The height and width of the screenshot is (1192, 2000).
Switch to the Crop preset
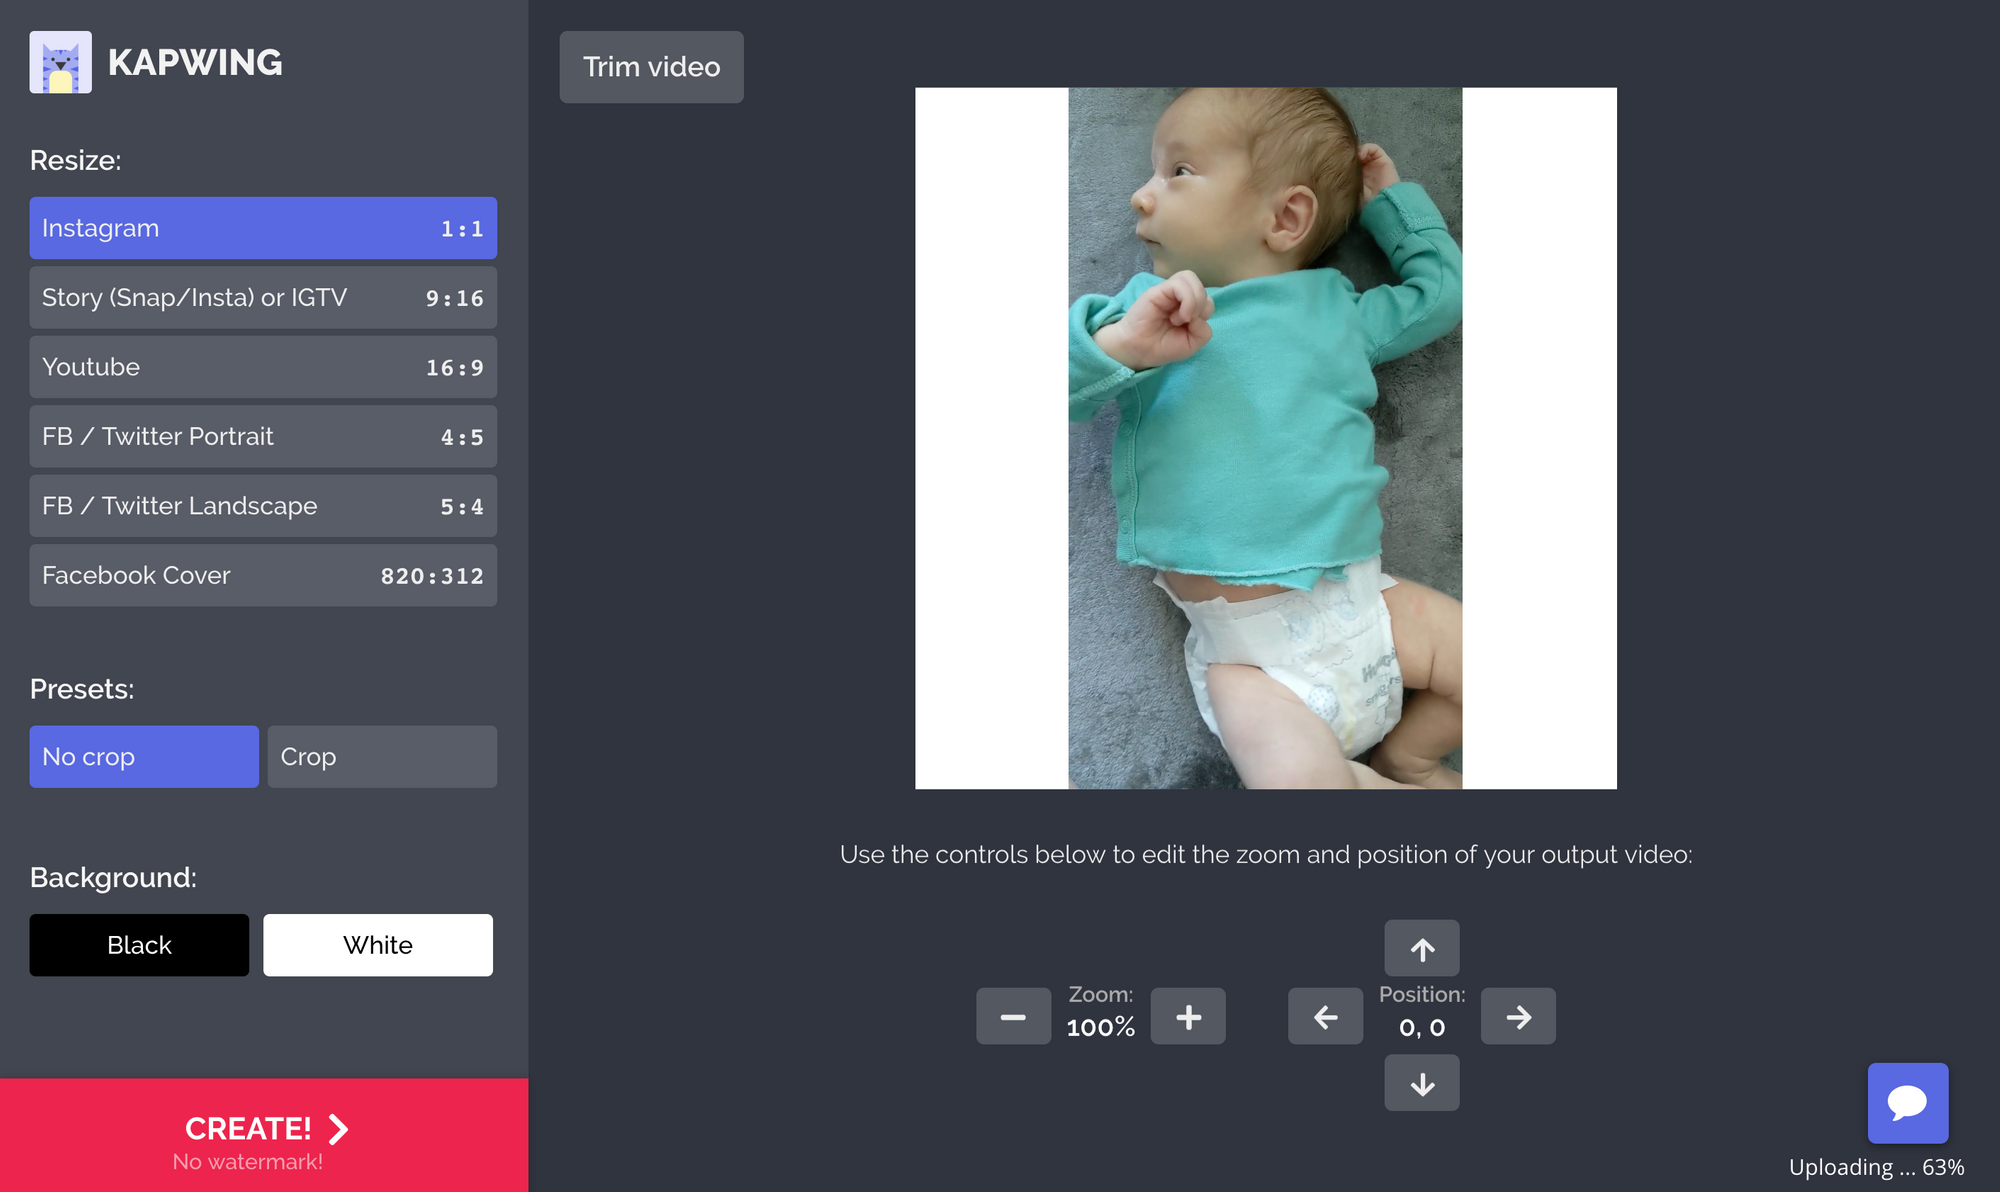[382, 757]
